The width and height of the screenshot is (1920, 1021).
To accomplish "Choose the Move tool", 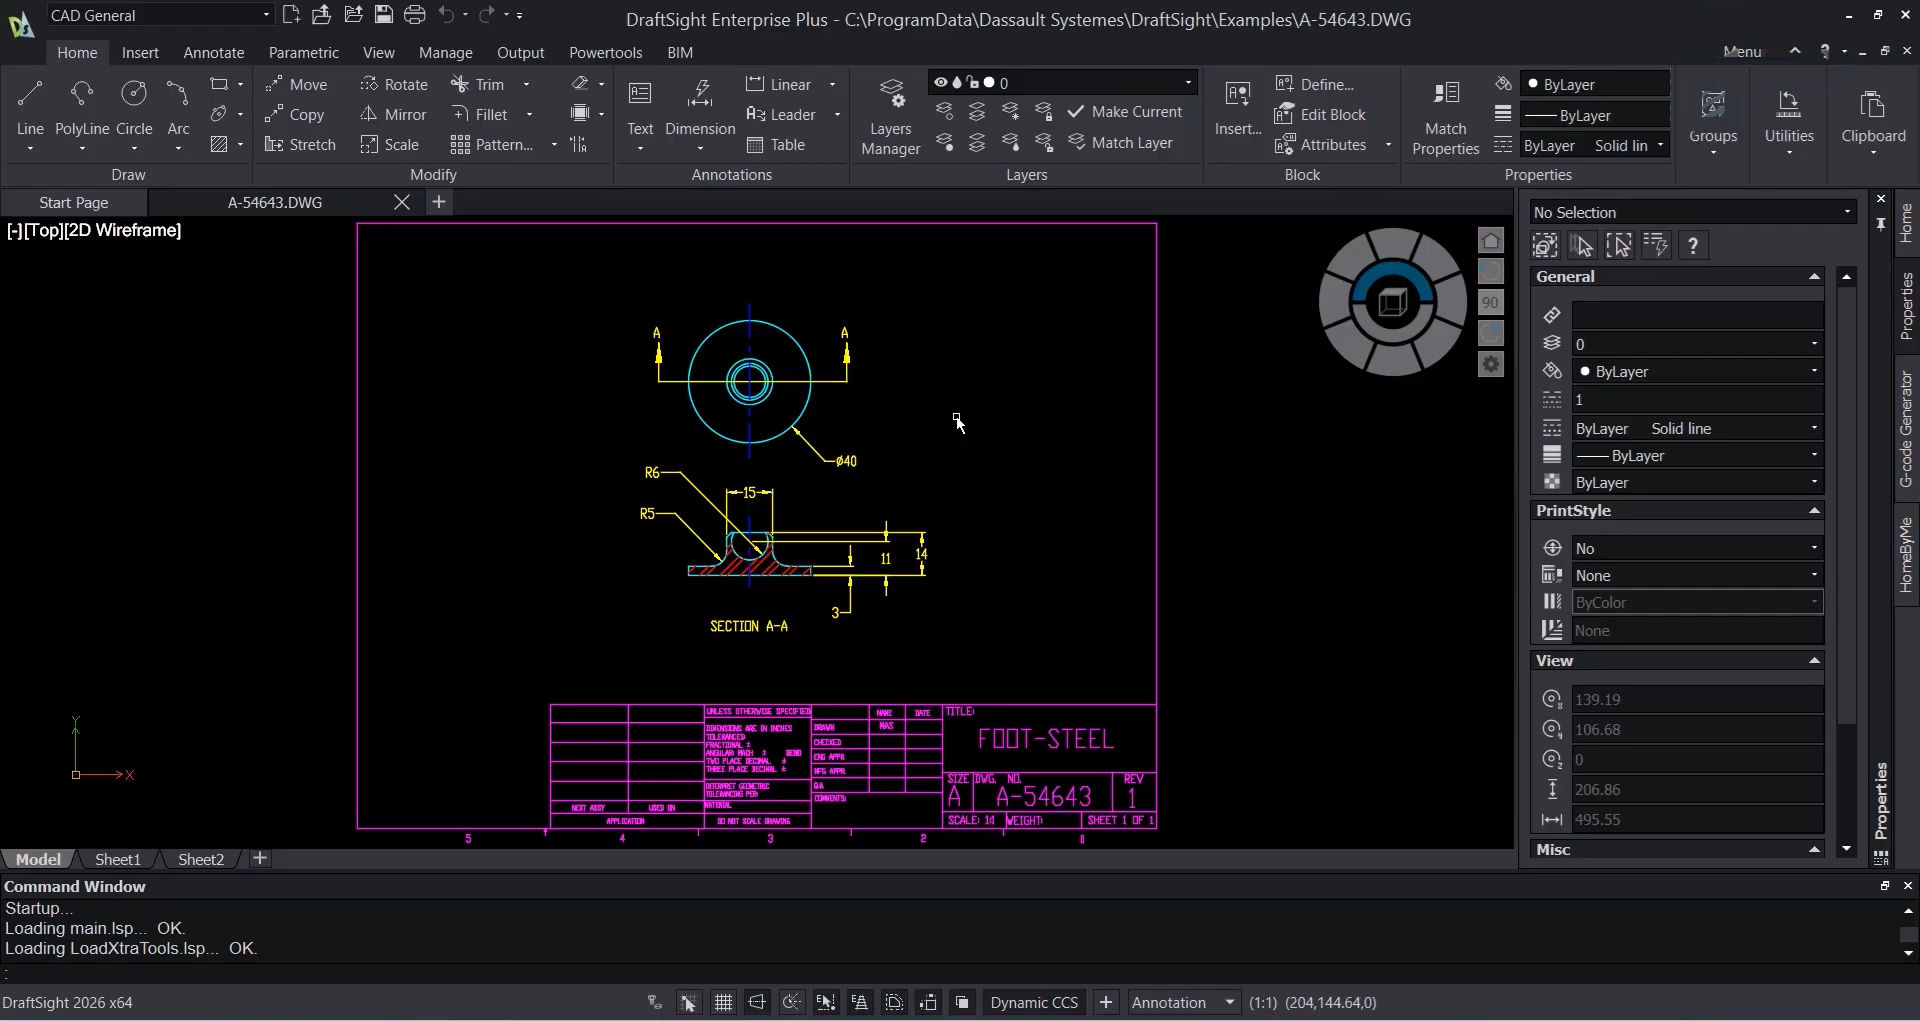I will click(296, 85).
